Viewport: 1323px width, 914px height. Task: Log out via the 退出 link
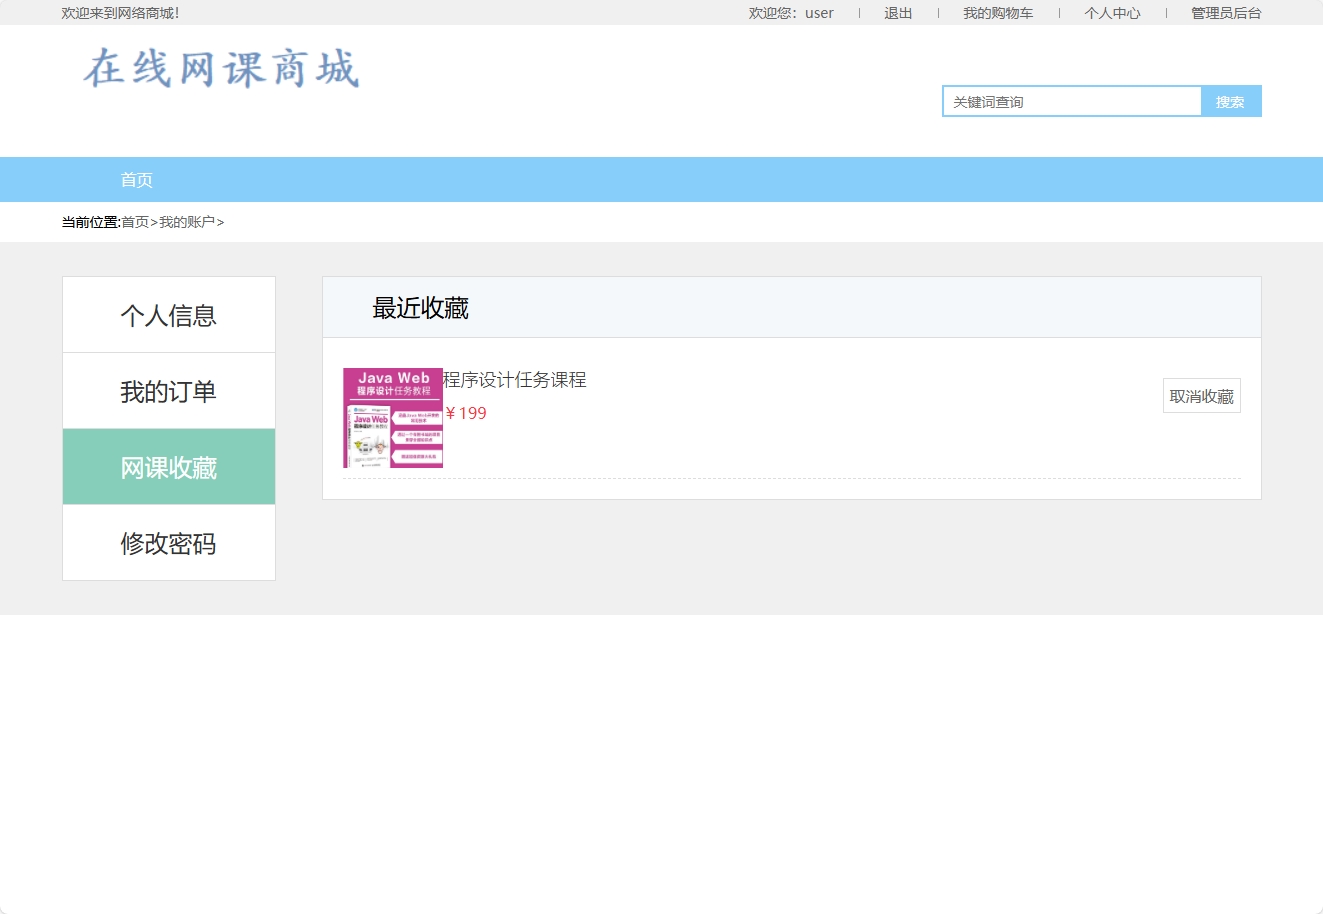click(897, 13)
